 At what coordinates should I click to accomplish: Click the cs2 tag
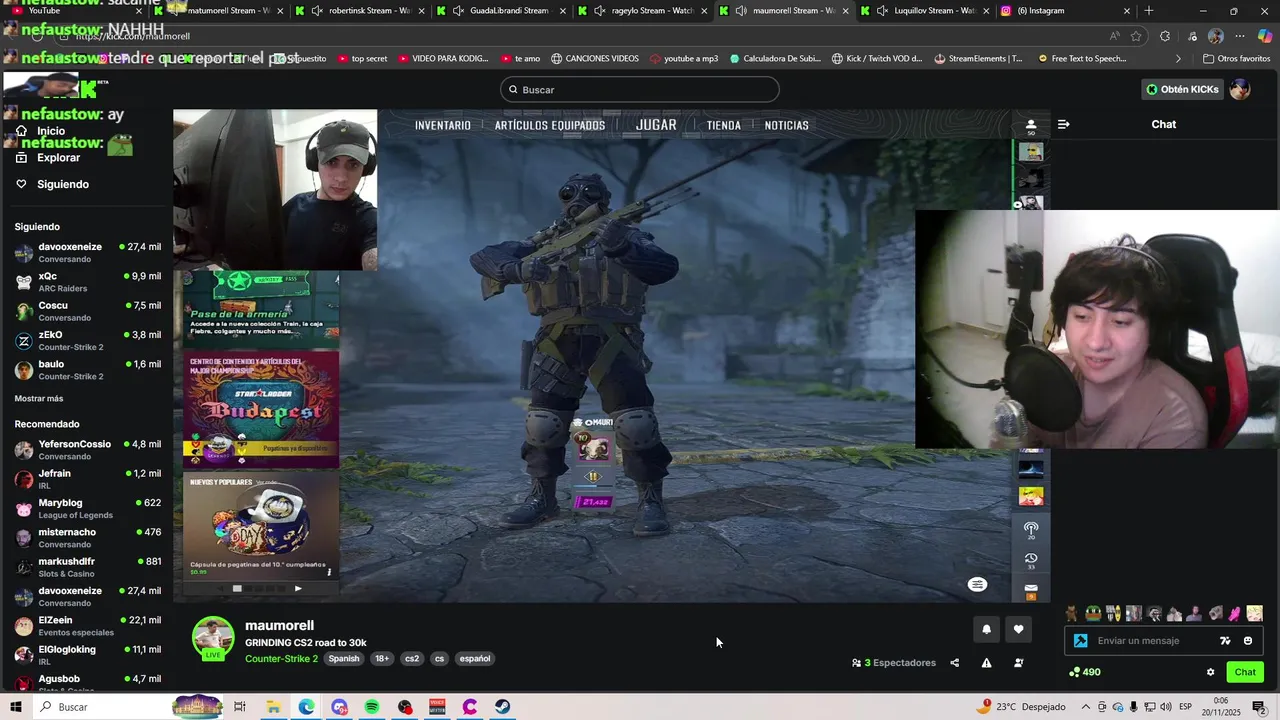(x=412, y=659)
